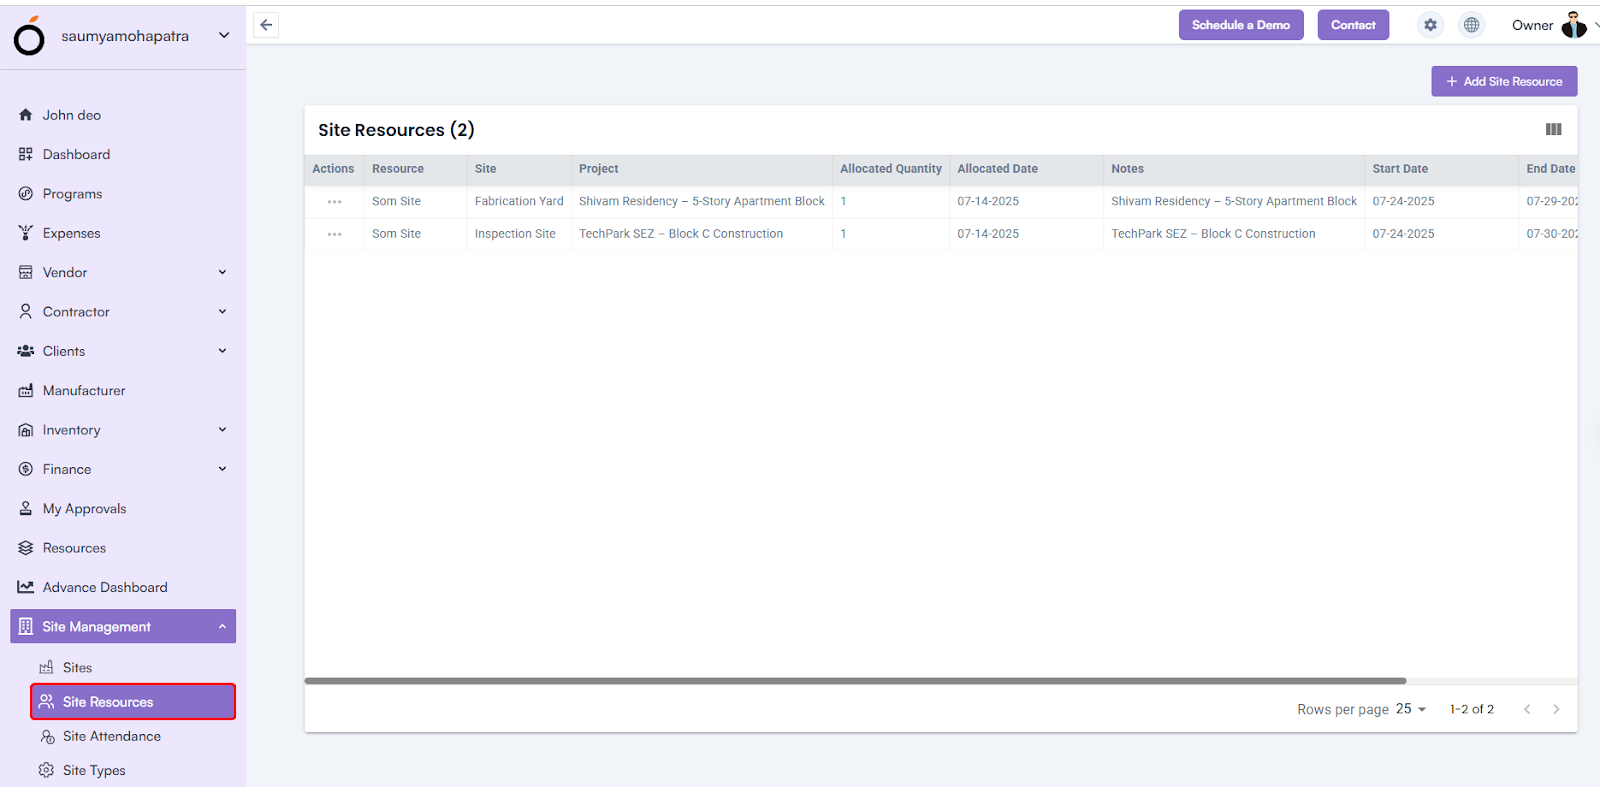This screenshot has width=1600, height=787.
Task: Expand the Inventory menu chevron
Action: tap(222, 430)
